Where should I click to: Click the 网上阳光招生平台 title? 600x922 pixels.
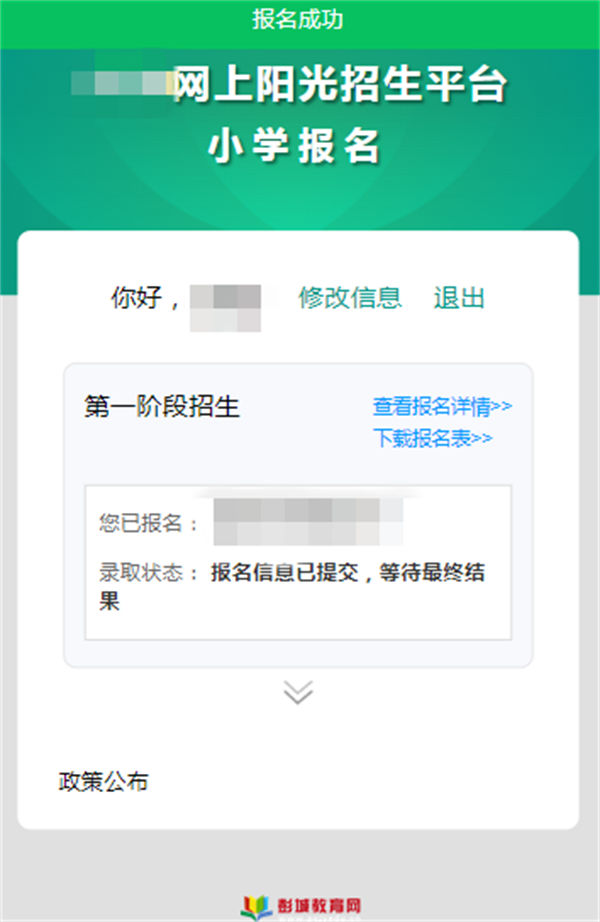(x=339, y=85)
